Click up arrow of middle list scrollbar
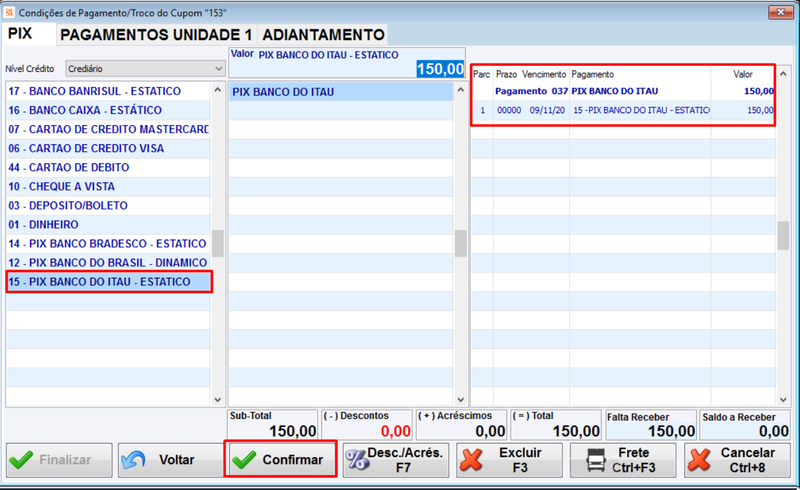The width and height of the screenshot is (800, 490). pyautogui.click(x=461, y=90)
